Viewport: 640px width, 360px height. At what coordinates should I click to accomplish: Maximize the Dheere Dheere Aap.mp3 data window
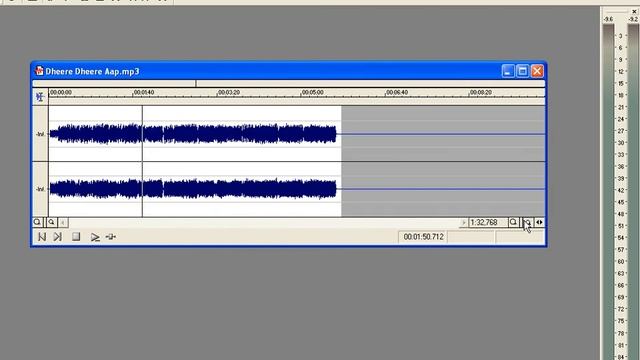click(x=522, y=71)
